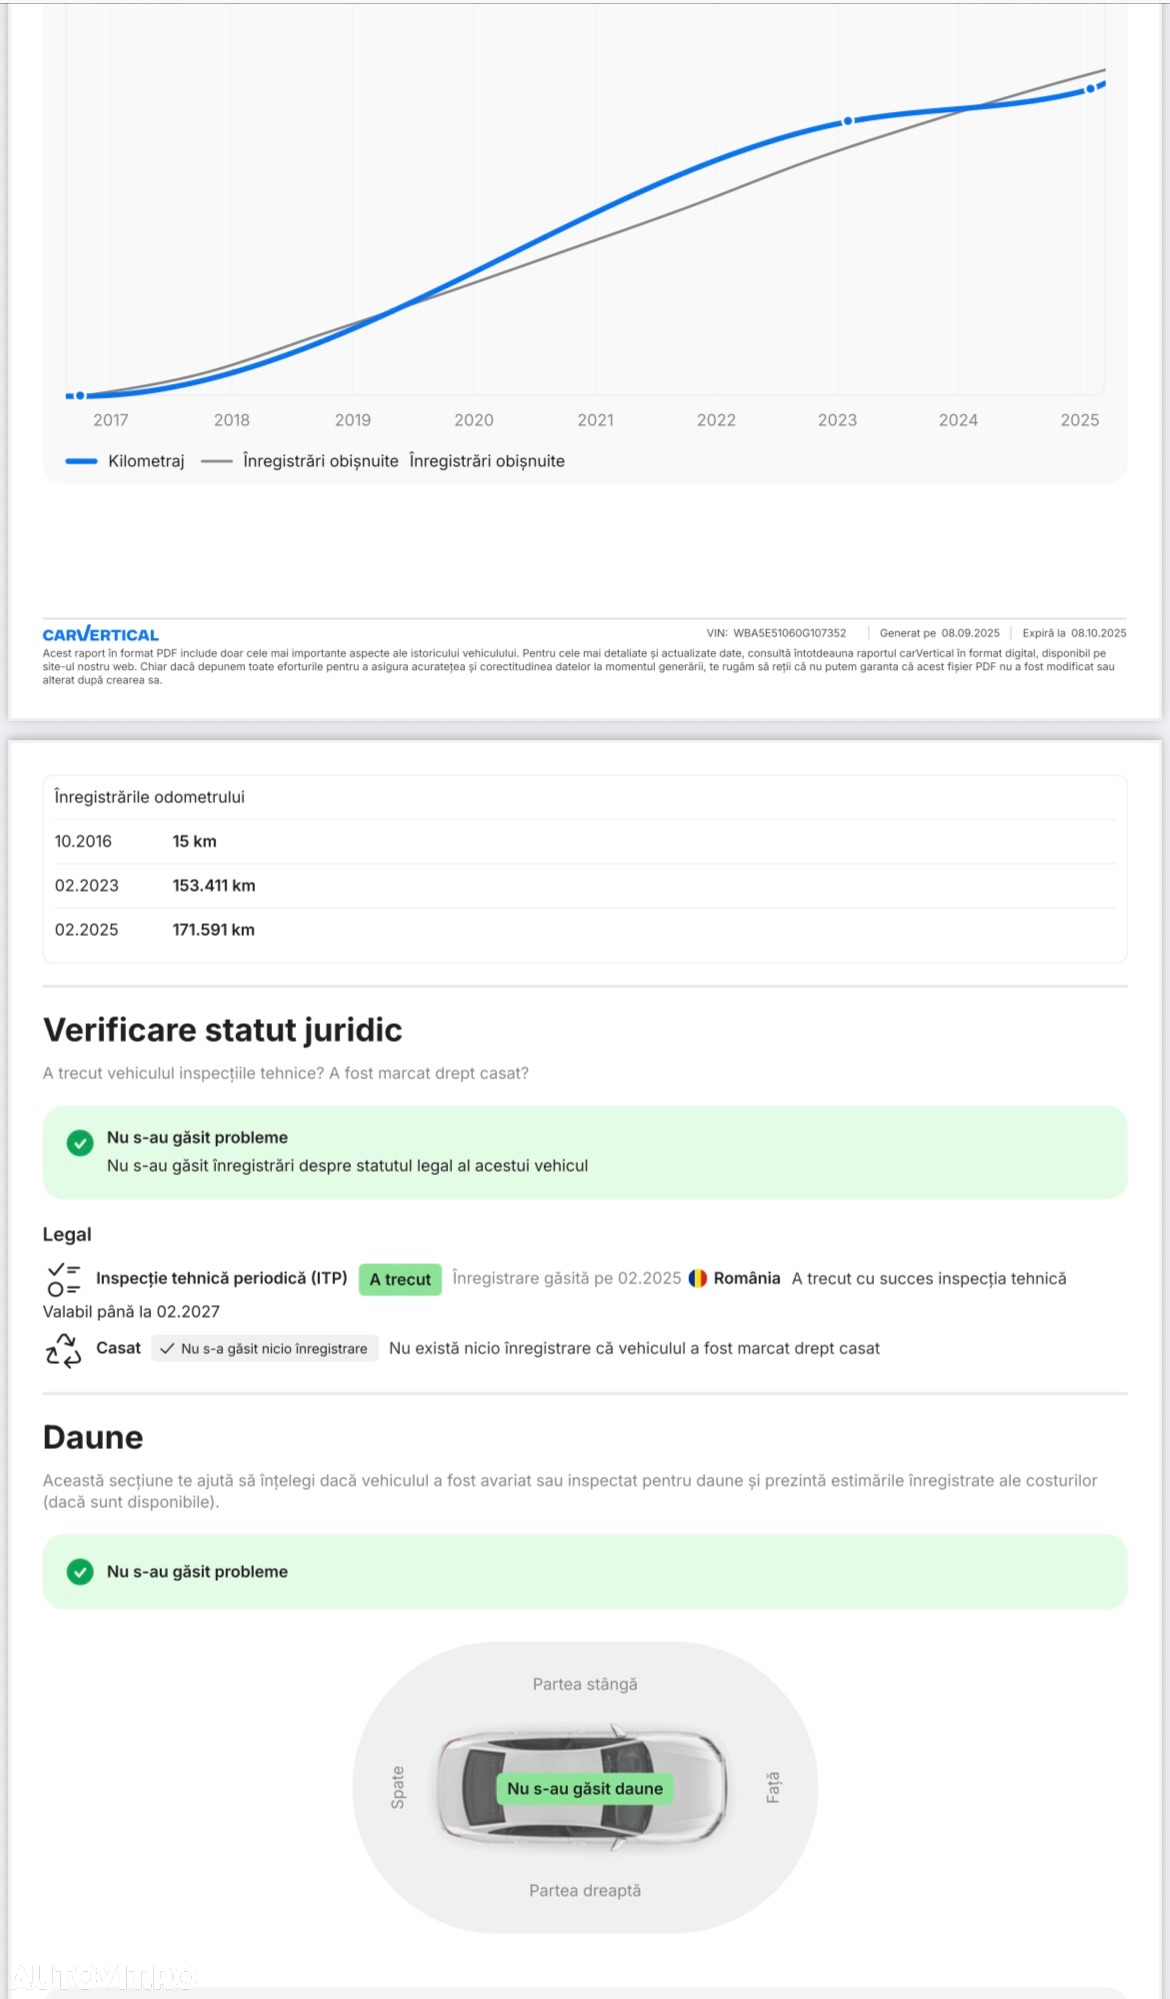Click the '171.591 km' odometer value
This screenshot has width=1170, height=1999.
click(213, 929)
